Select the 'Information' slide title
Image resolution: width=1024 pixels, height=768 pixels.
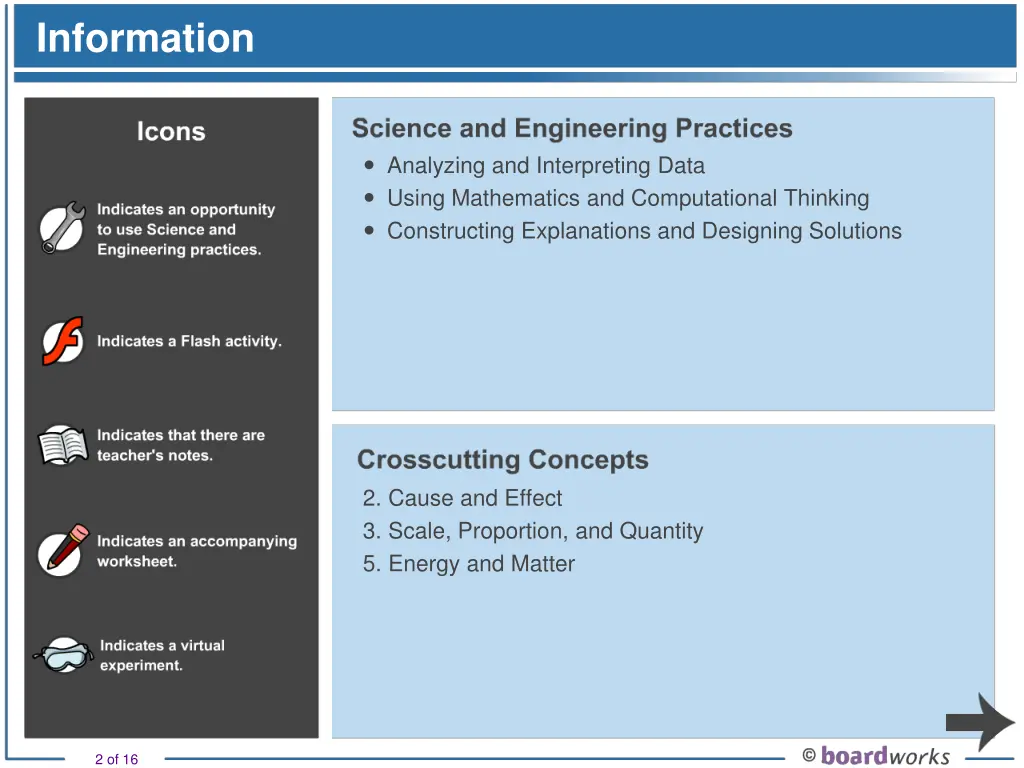click(x=145, y=38)
